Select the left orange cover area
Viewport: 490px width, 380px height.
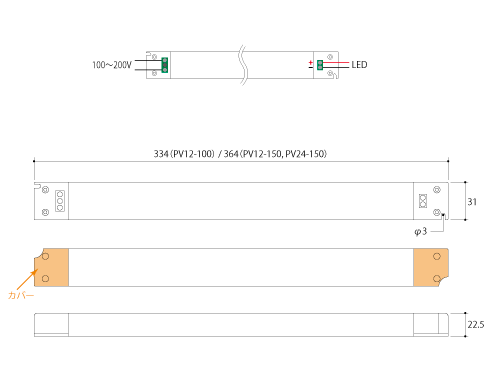pyautogui.click(x=52, y=267)
